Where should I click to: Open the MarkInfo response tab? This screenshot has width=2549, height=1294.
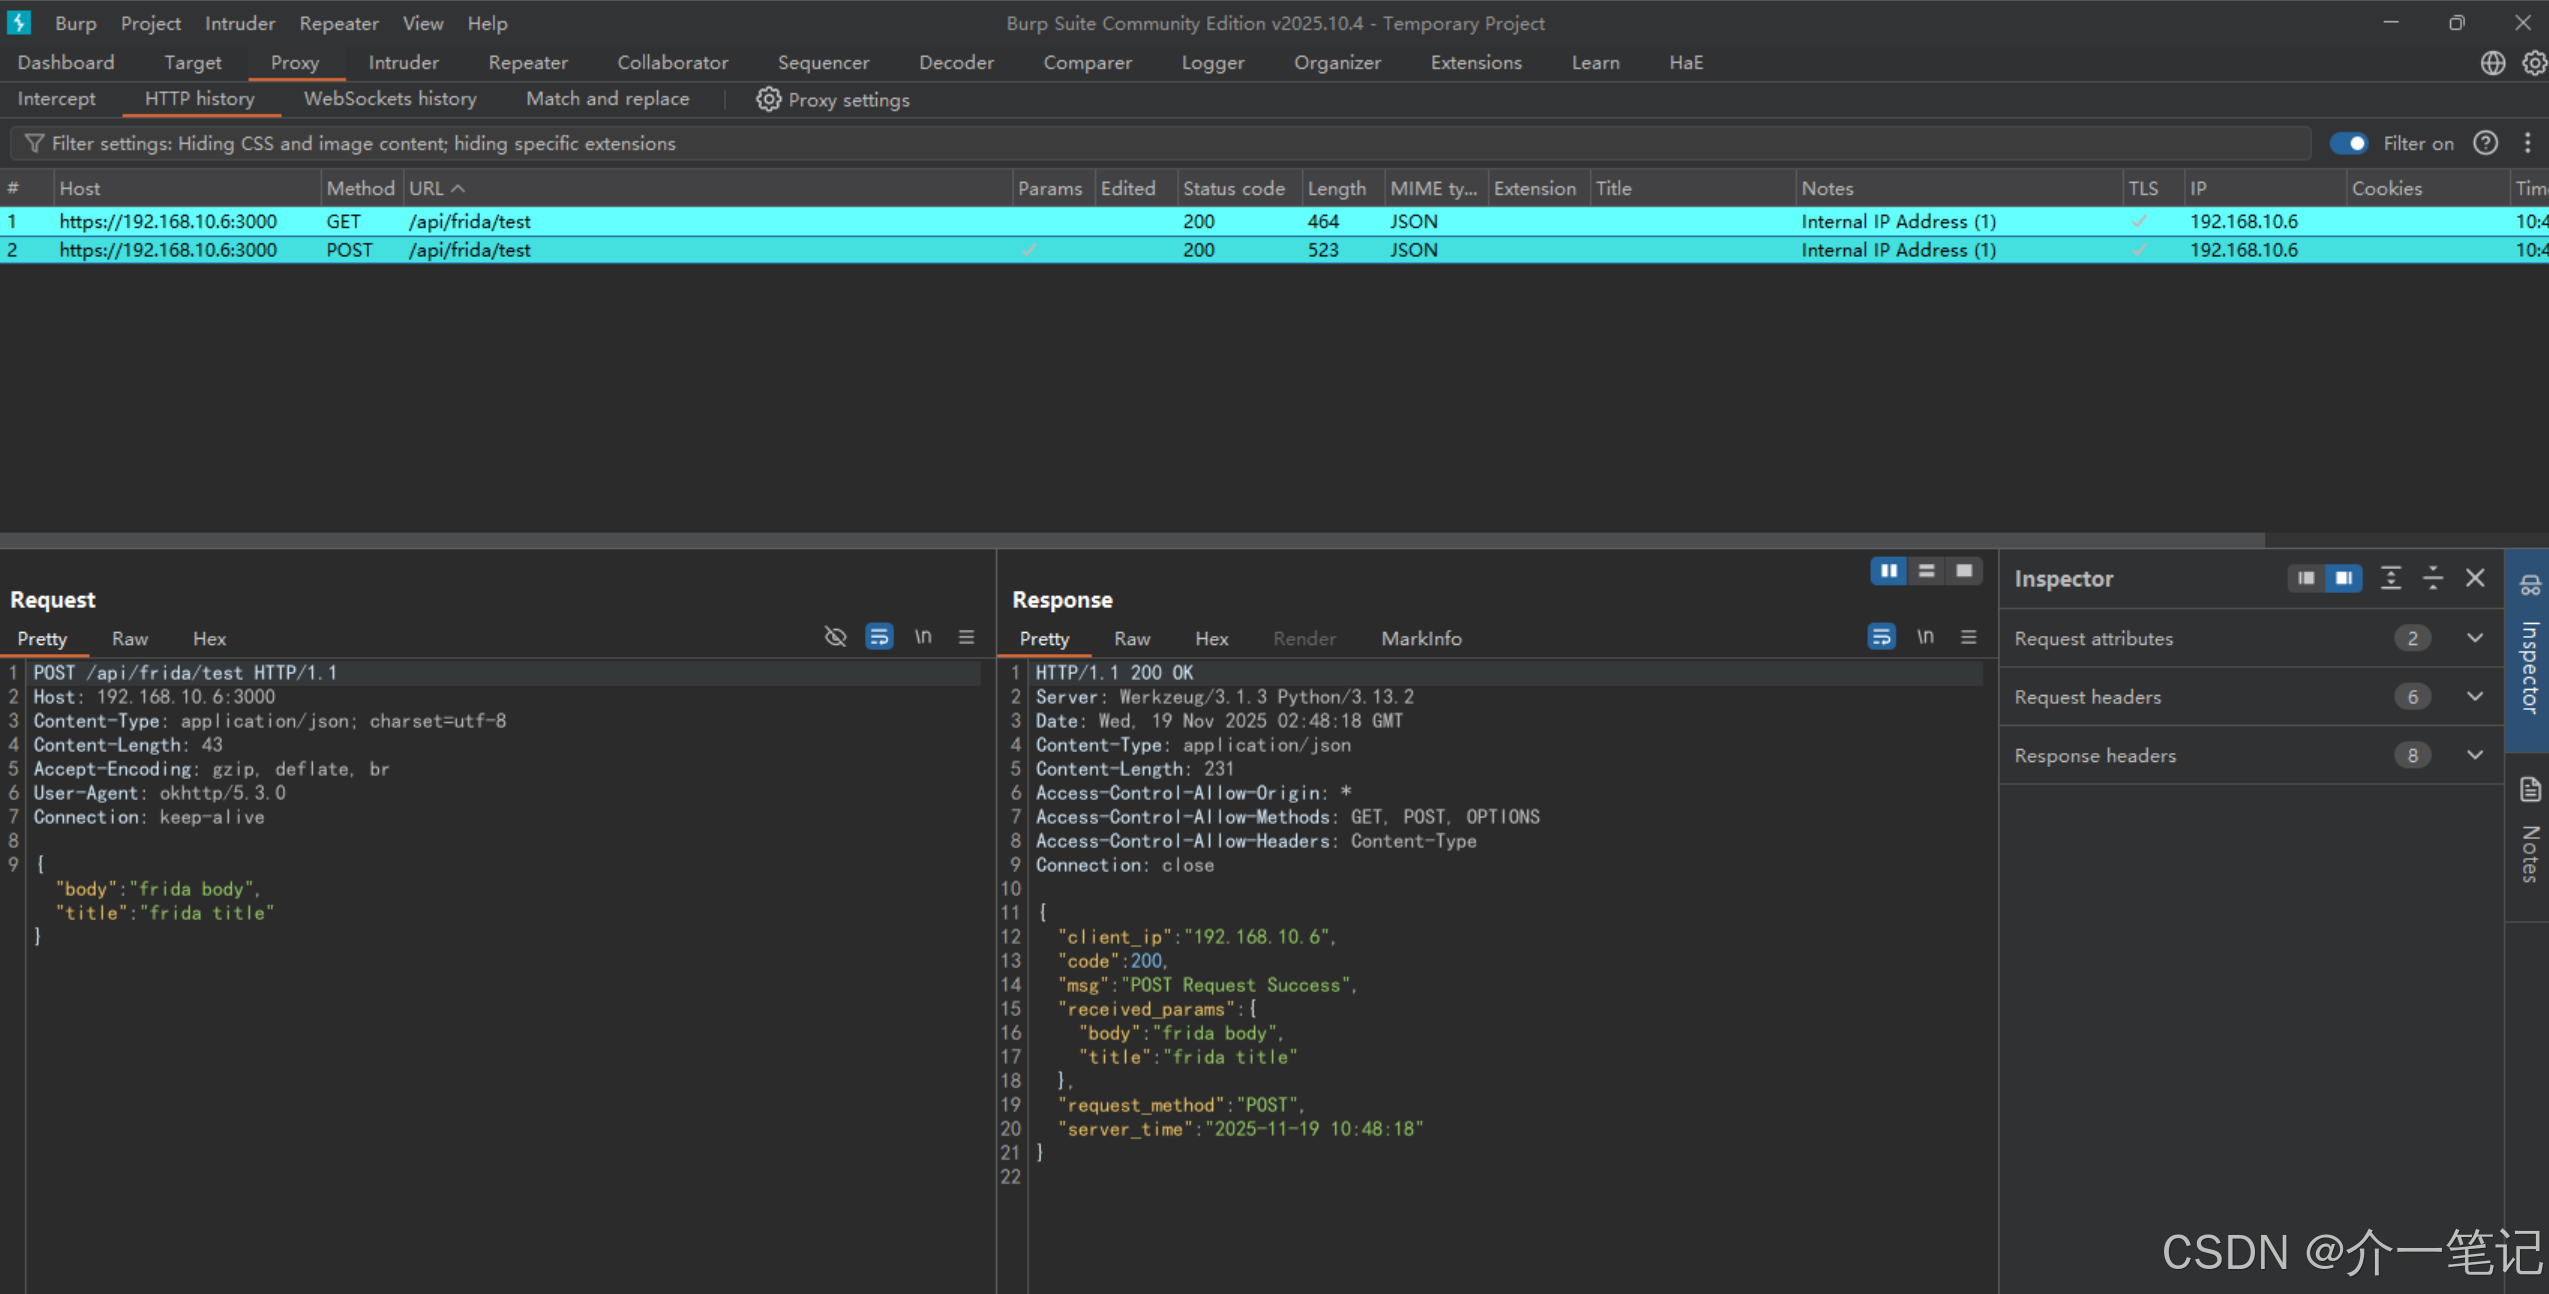click(1420, 638)
